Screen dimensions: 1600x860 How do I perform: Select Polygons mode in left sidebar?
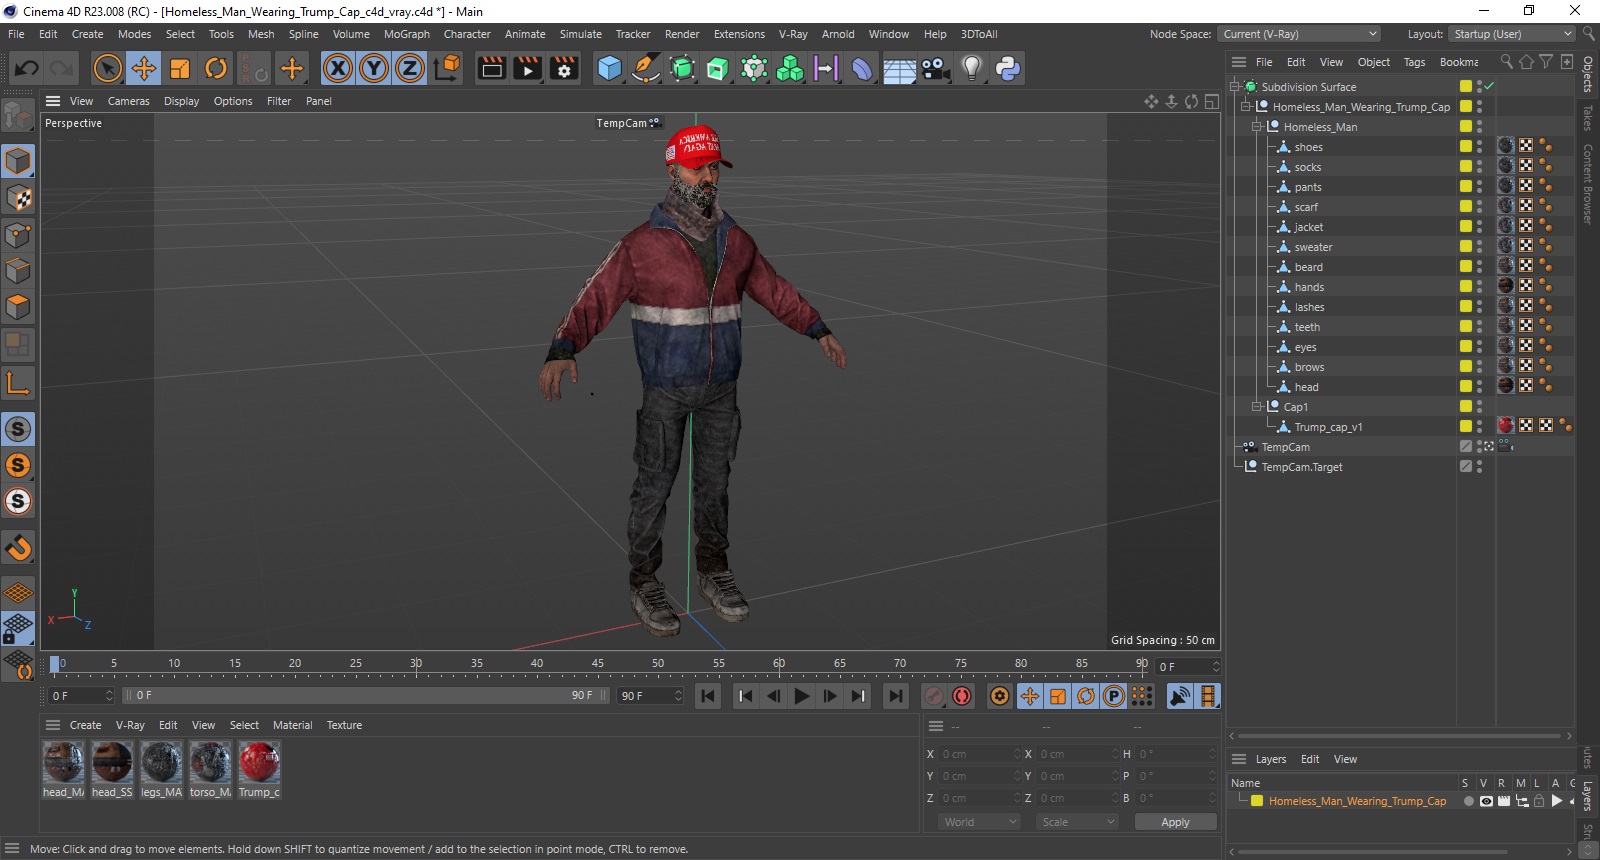click(18, 307)
